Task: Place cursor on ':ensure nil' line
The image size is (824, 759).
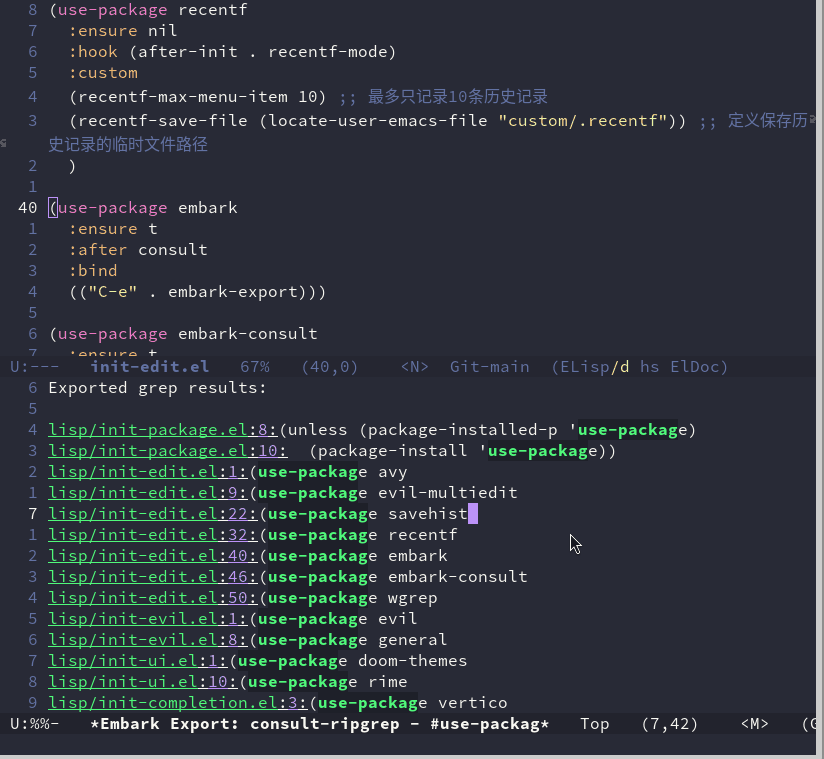Action: pos(123,30)
